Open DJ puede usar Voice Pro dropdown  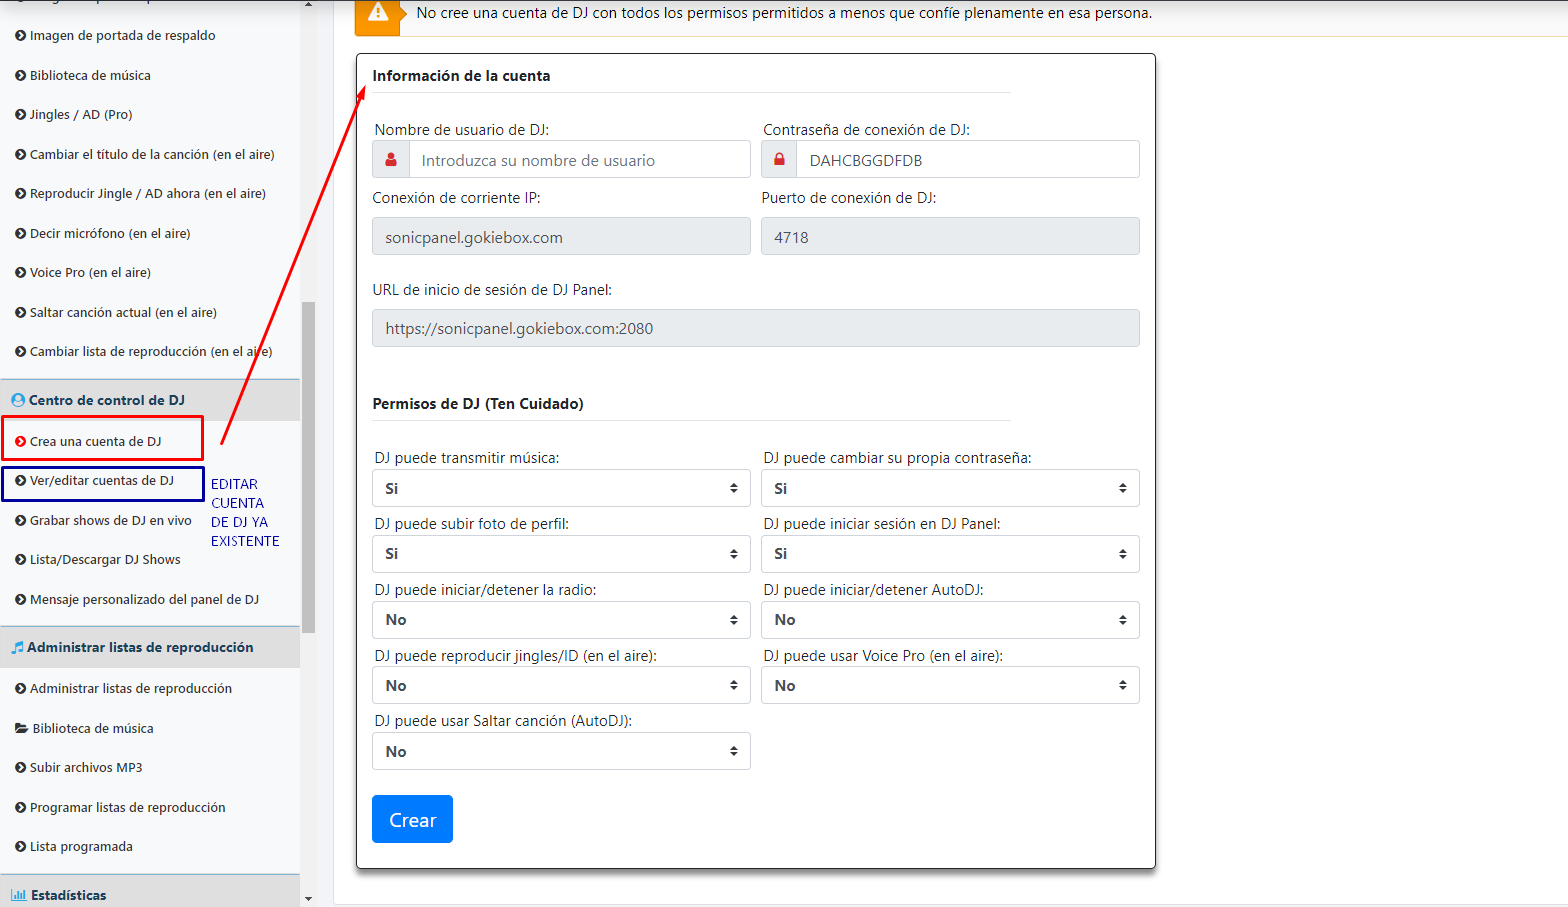pos(950,686)
